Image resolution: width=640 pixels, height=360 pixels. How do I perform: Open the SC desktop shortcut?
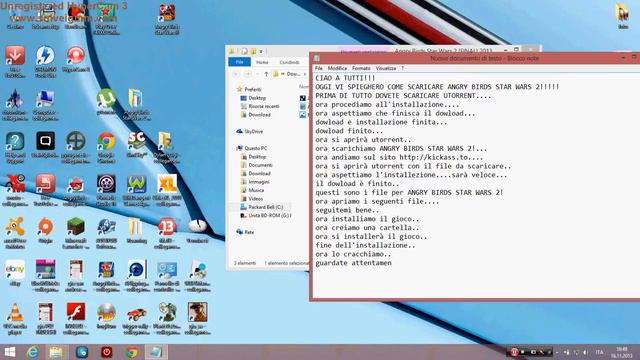coord(137,144)
